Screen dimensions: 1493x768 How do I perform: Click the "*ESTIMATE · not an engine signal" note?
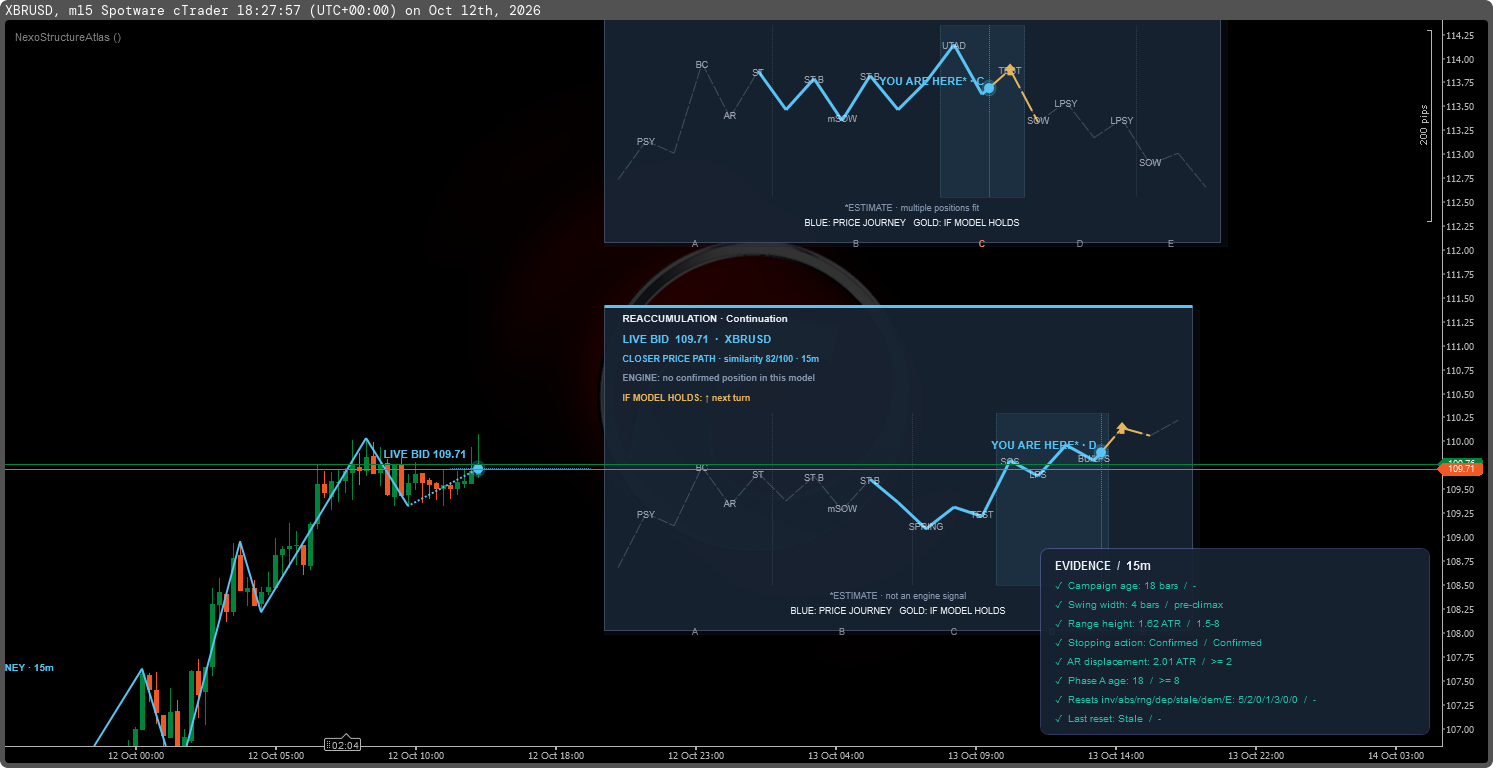(x=898, y=595)
